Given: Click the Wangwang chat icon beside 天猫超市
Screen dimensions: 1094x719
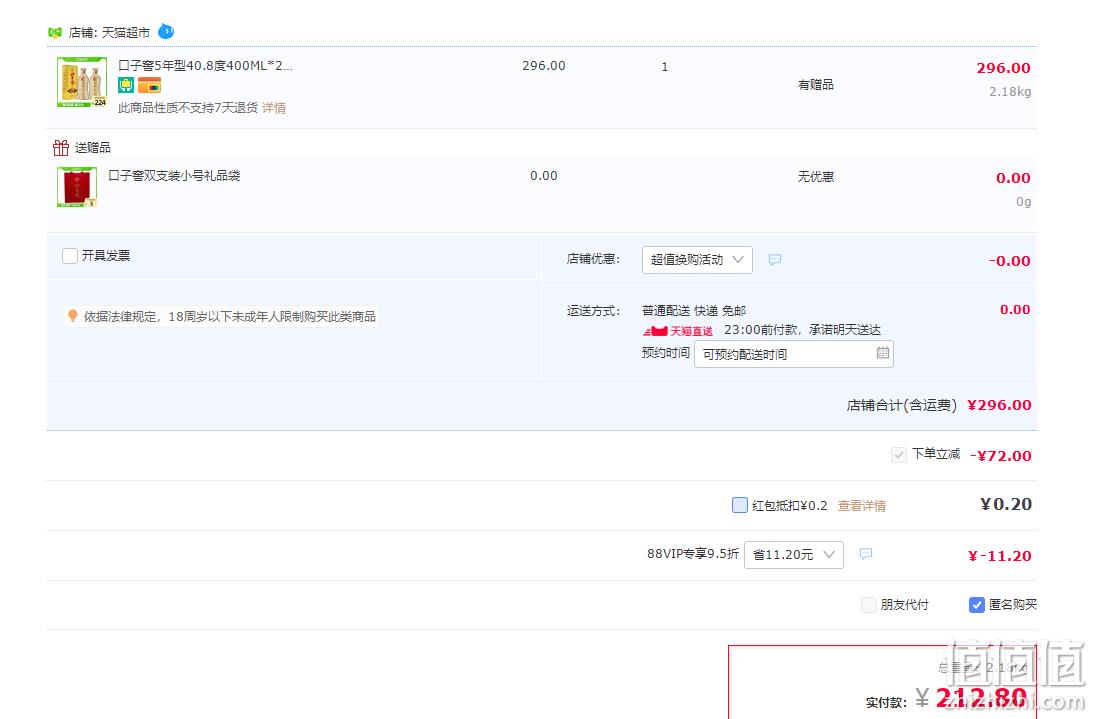Looking at the screenshot, I should coord(166,31).
